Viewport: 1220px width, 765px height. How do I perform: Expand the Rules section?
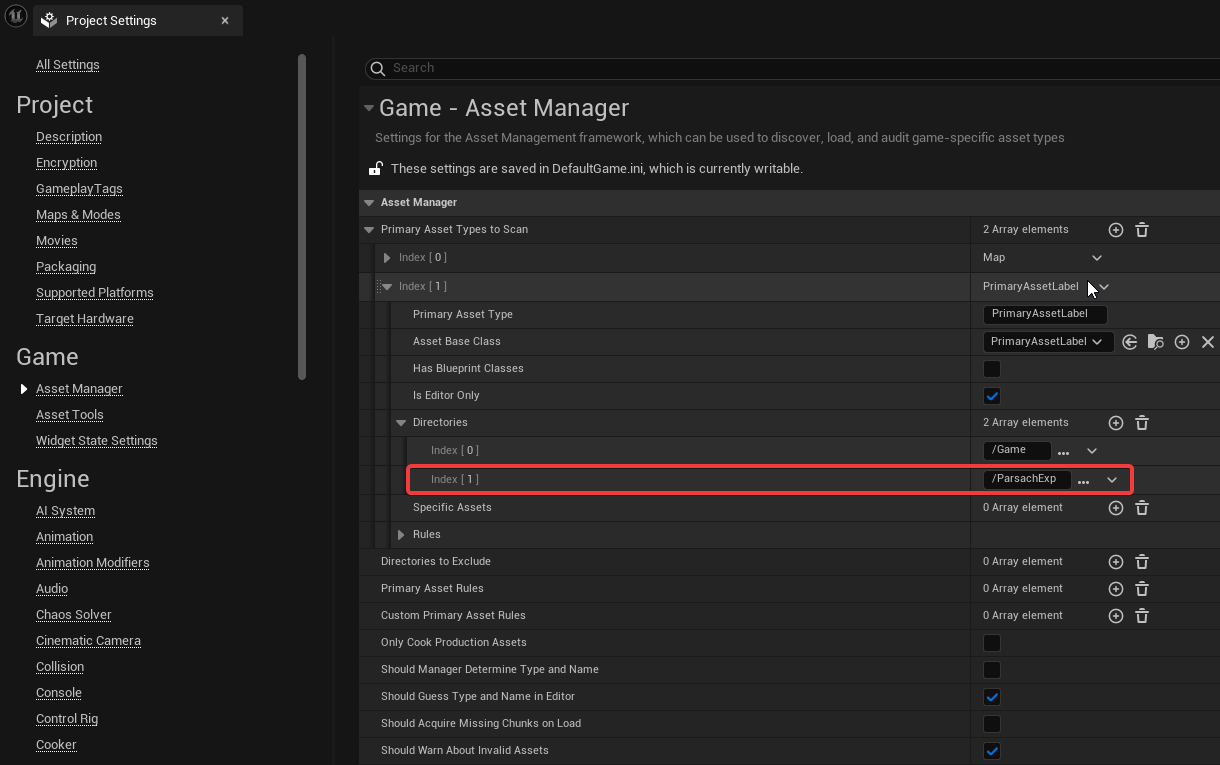coord(401,535)
